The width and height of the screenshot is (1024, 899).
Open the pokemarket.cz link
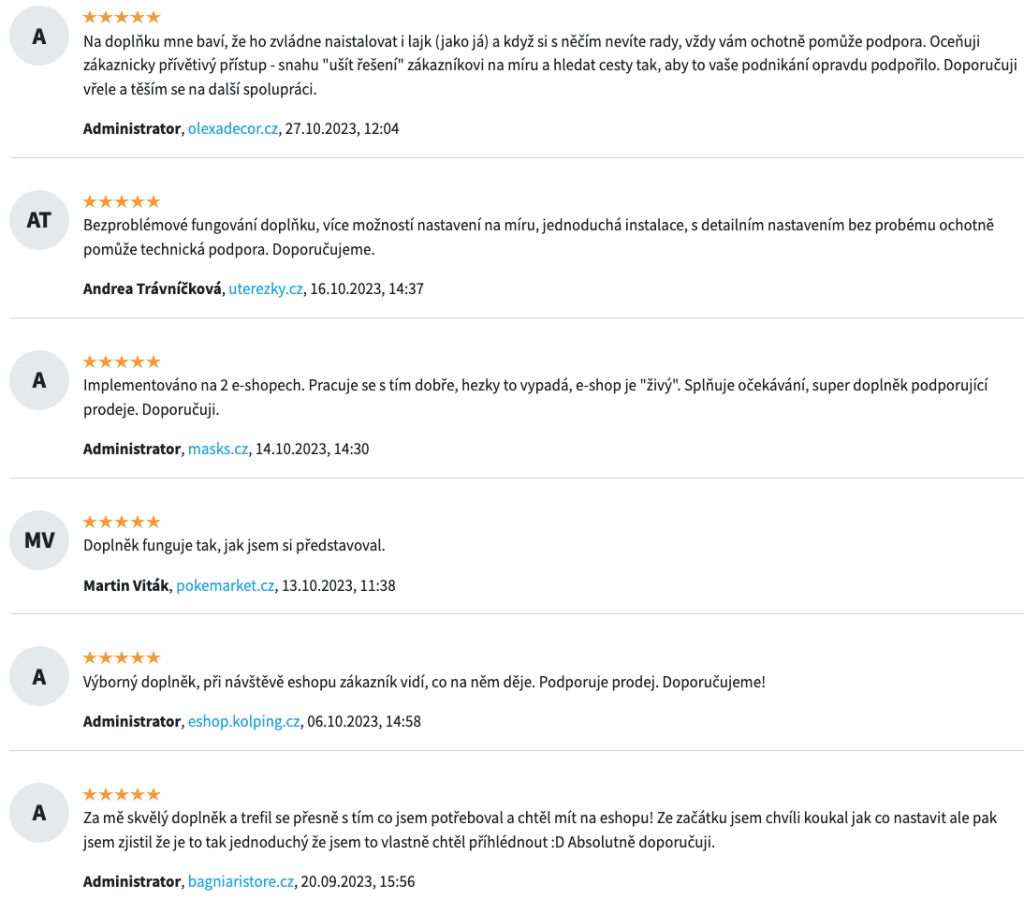(x=225, y=586)
